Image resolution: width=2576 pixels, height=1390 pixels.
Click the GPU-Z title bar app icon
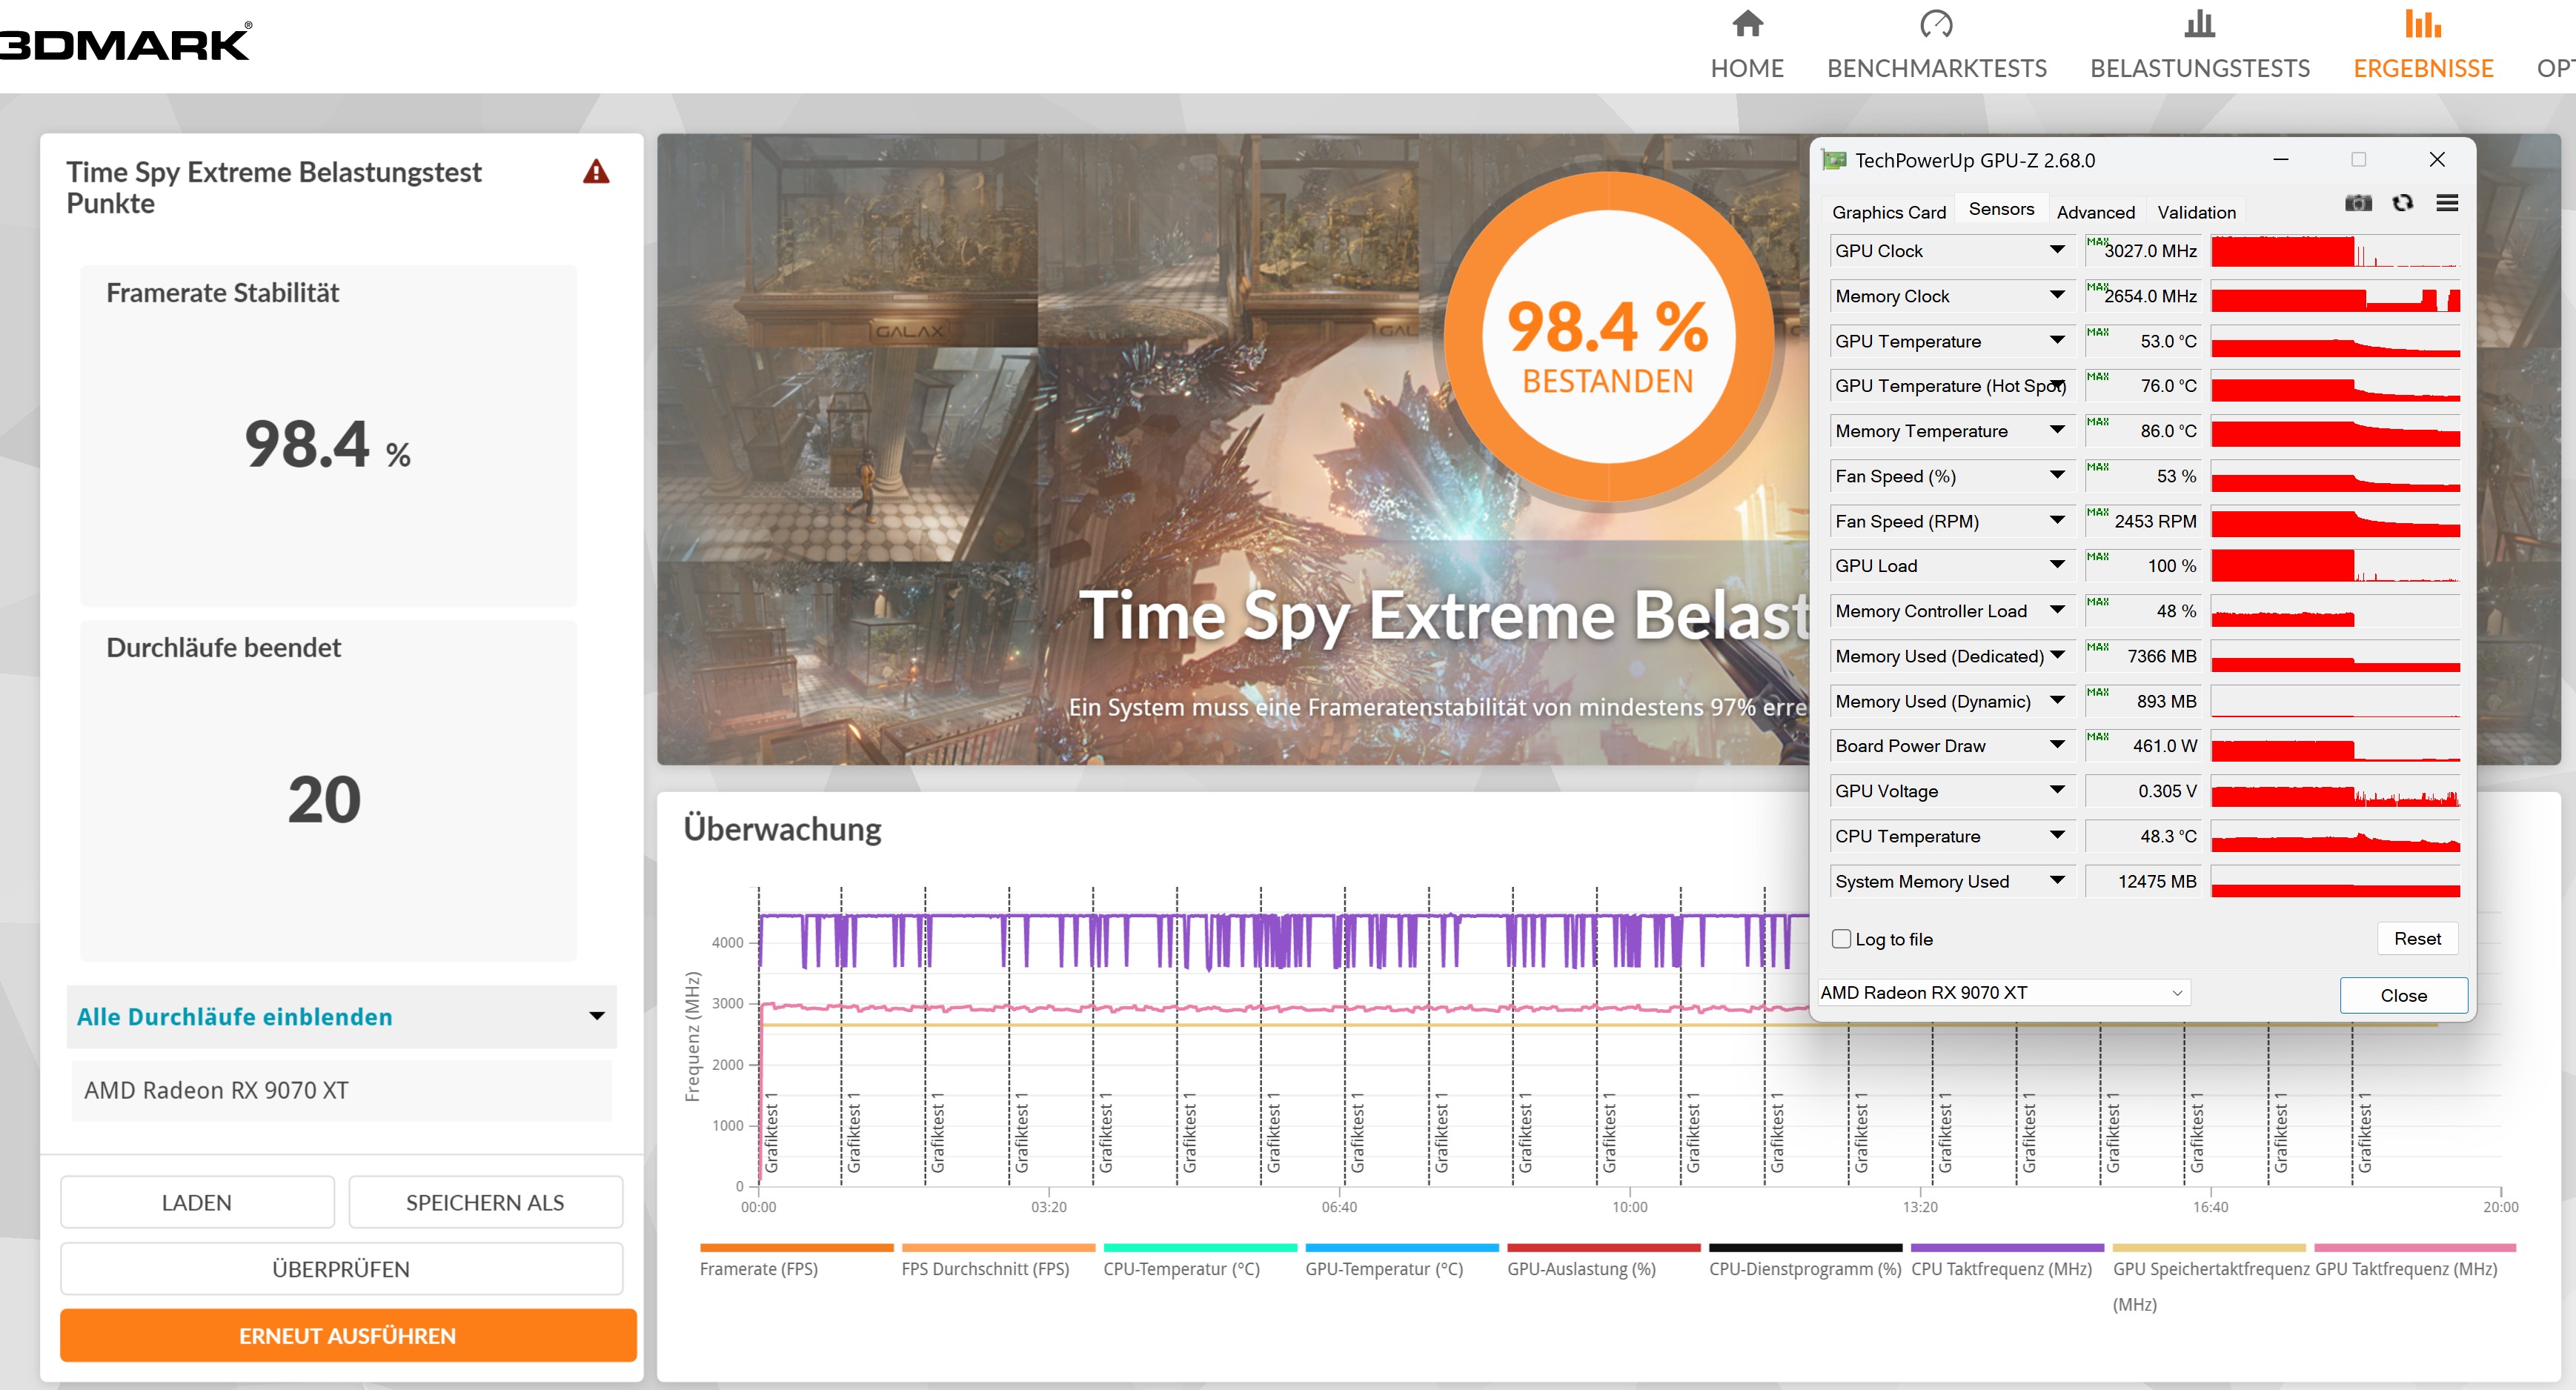(1834, 161)
